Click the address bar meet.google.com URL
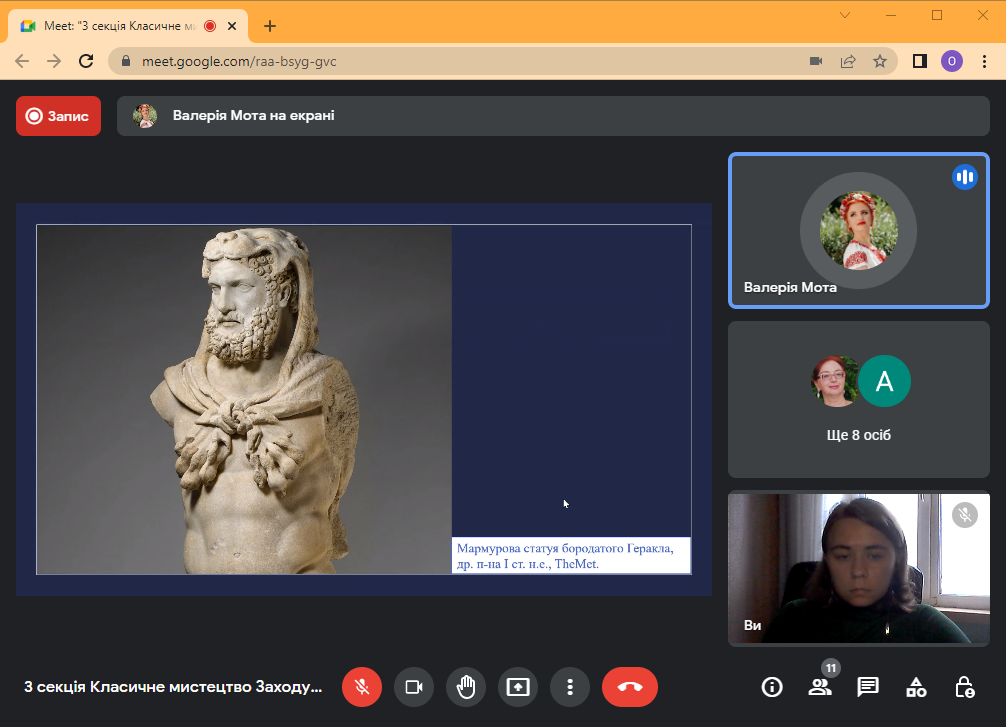Viewport: 1006px width, 727px height. 239,62
